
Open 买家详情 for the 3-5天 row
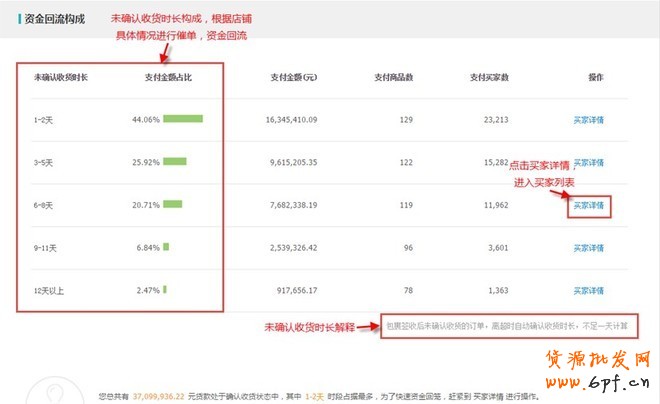pyautogui.click(x=588, y=162)
